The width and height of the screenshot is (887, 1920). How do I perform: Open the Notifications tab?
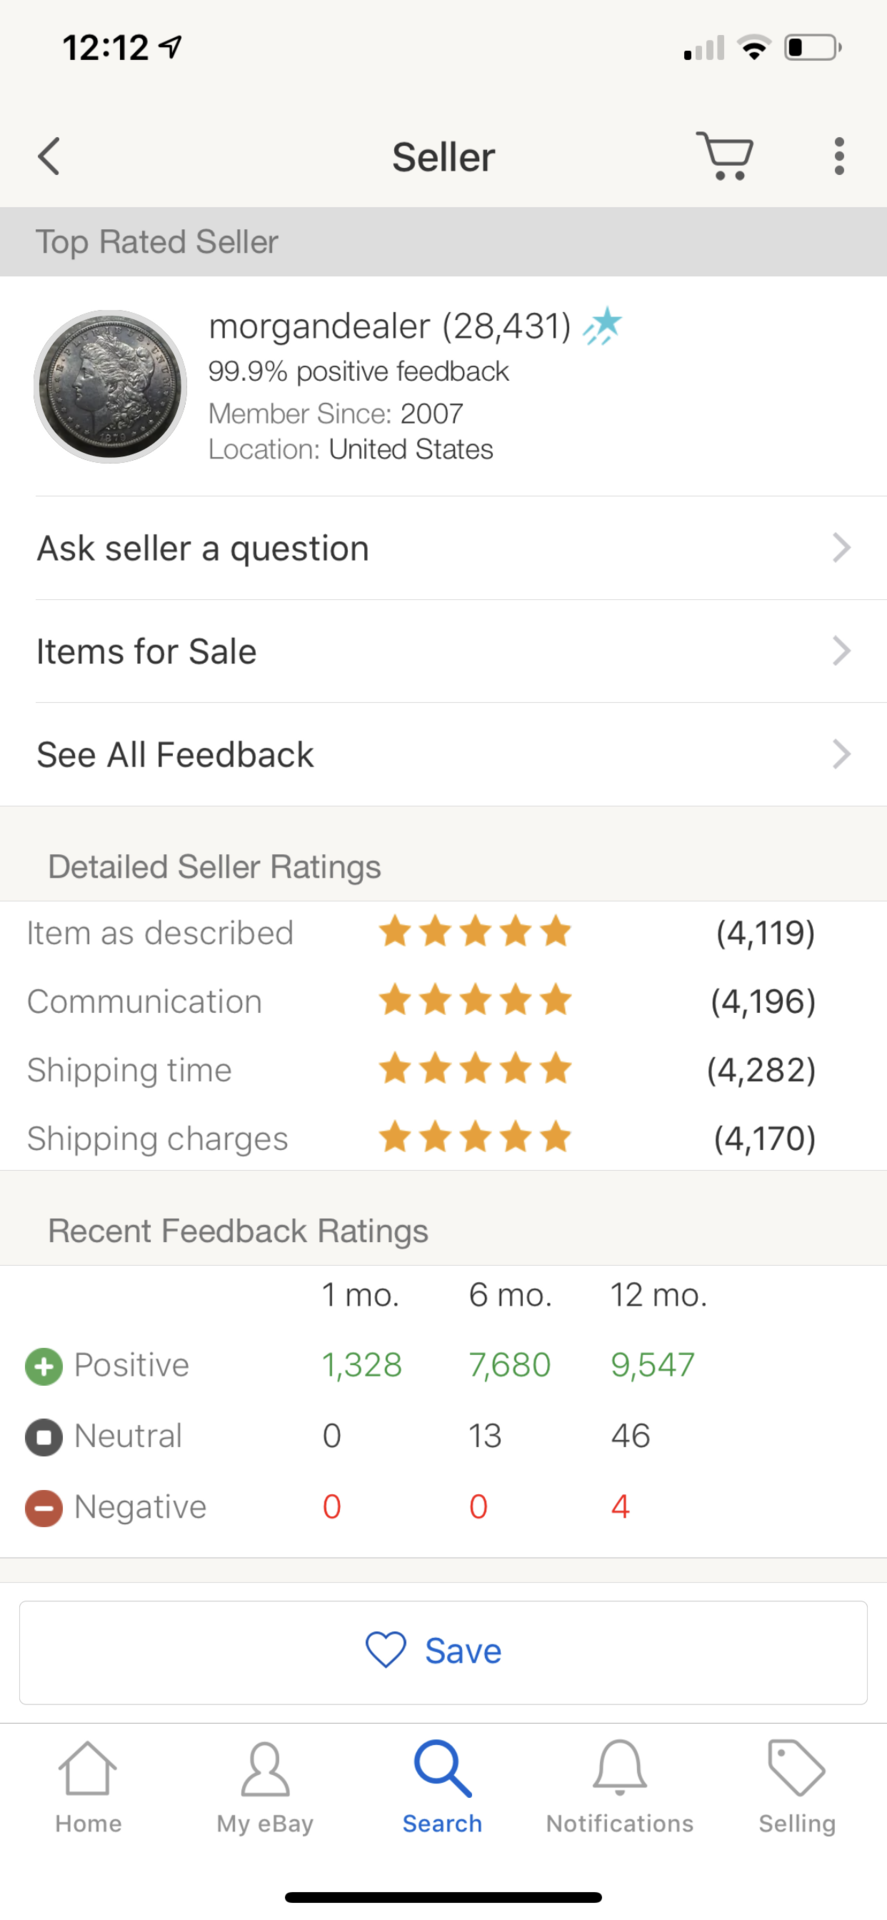(x=619, y=1788)
